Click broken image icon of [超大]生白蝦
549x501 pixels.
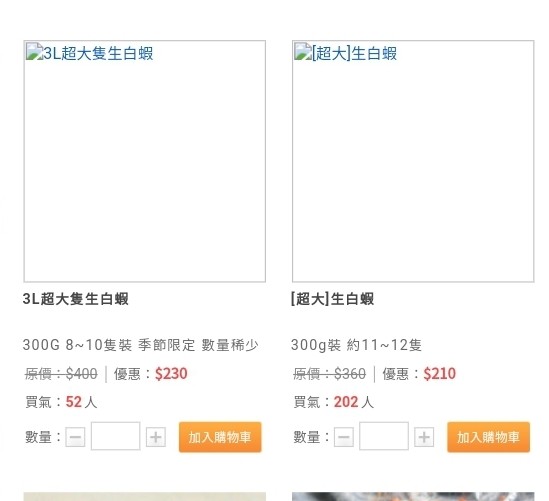[303, 51]
